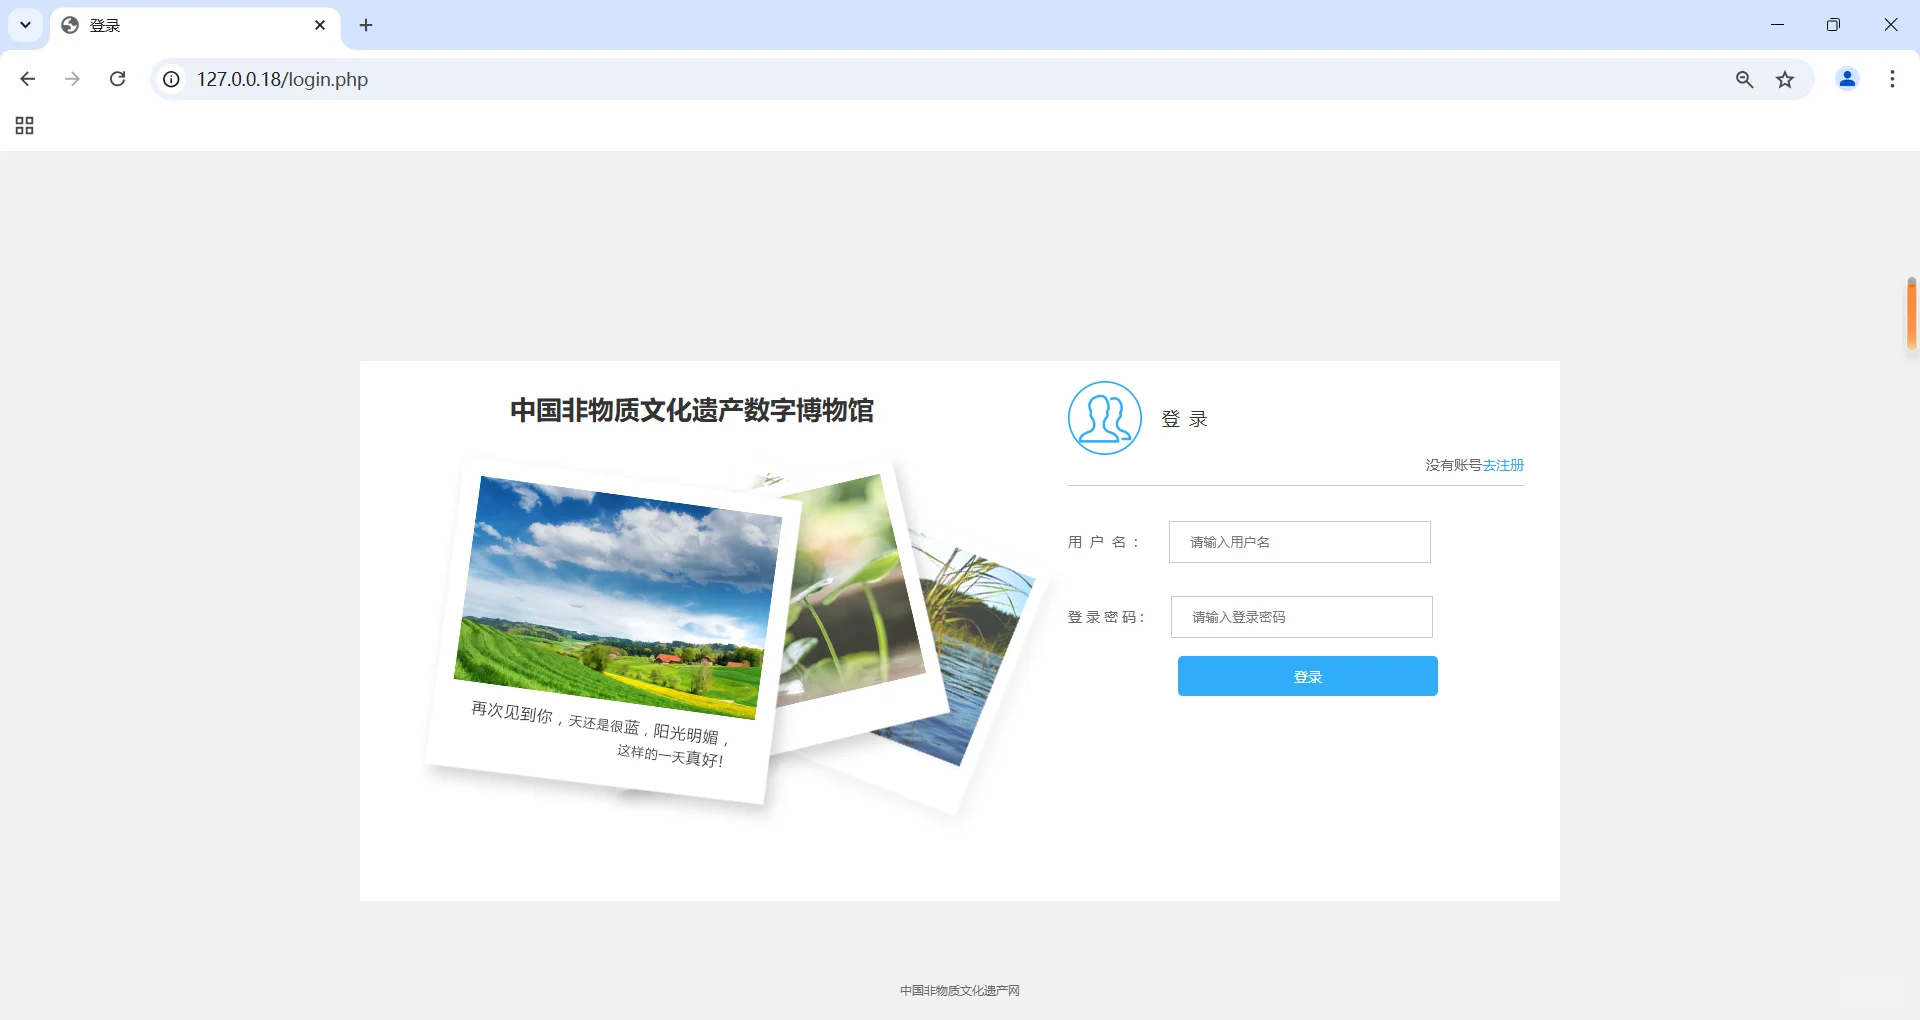Select the 登录 browser tab
The width and height of the screenshot is (1920, 1020).
[x=150, y=25]
